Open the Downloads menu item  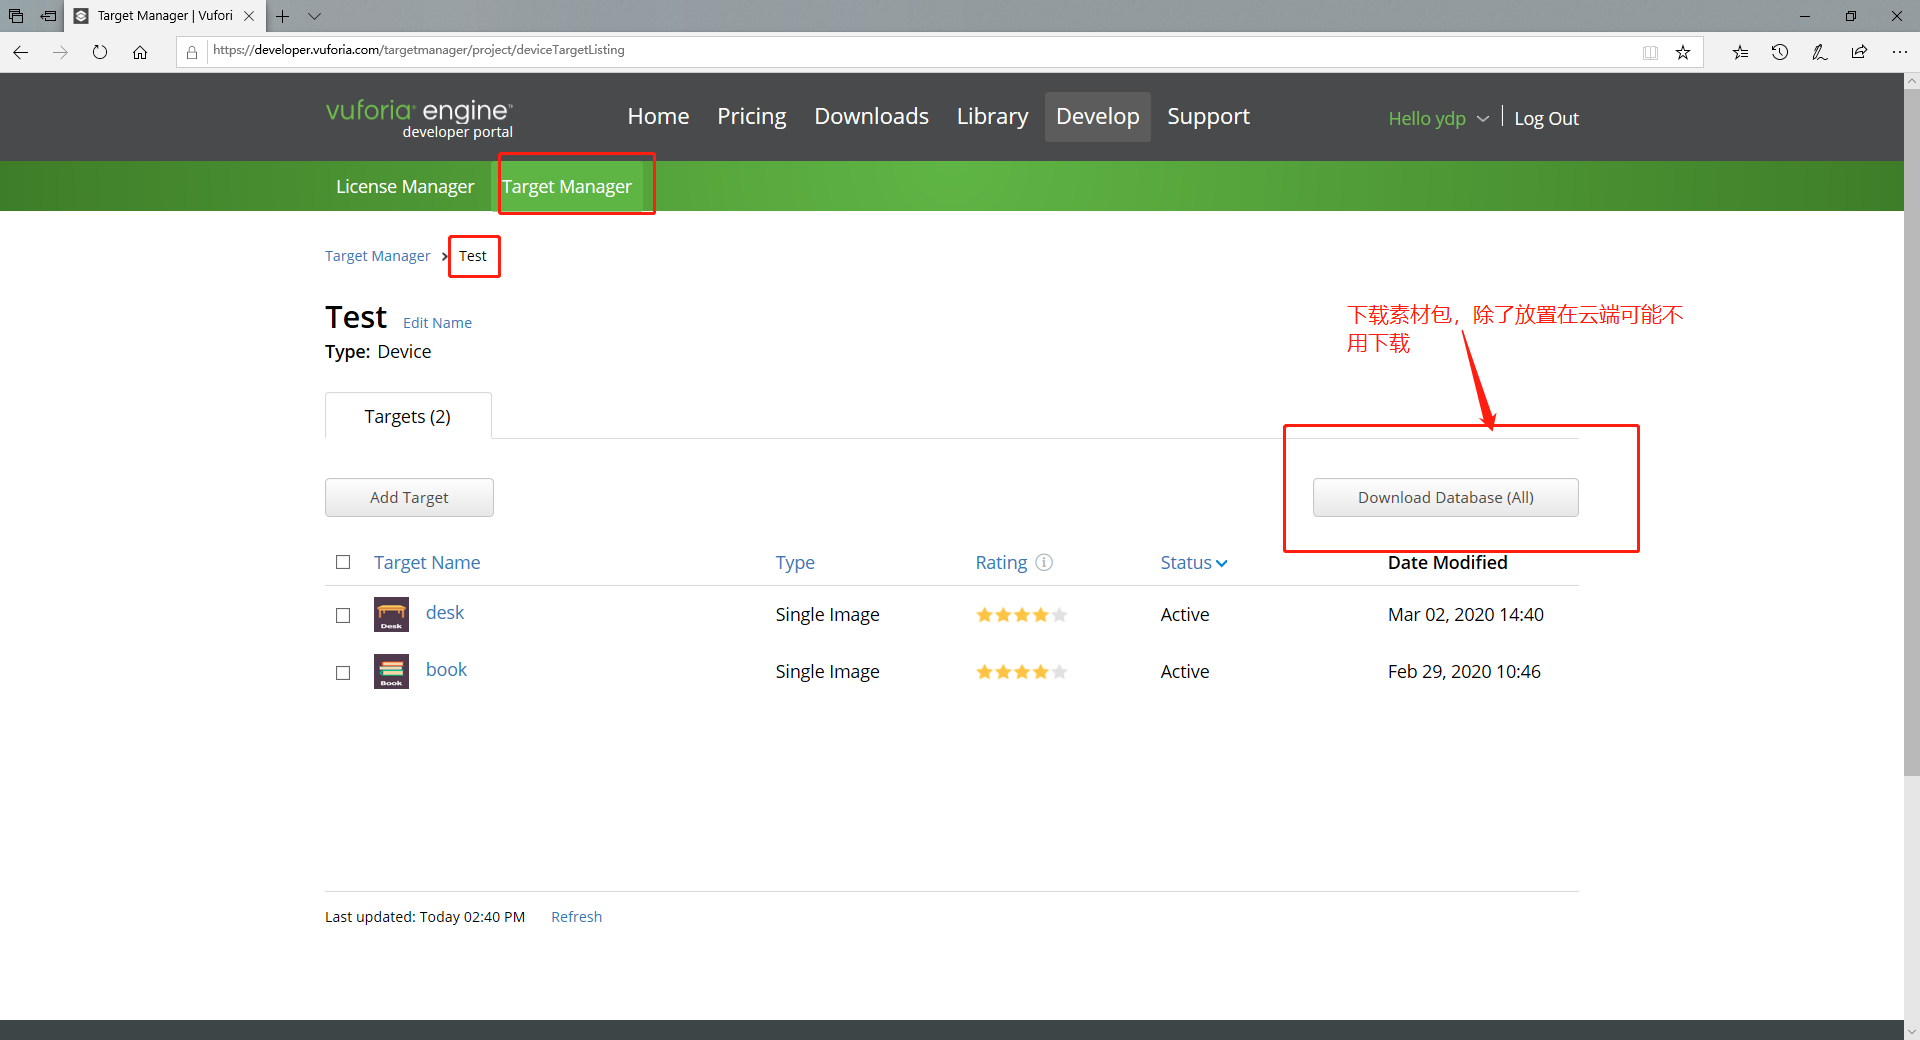871,116
